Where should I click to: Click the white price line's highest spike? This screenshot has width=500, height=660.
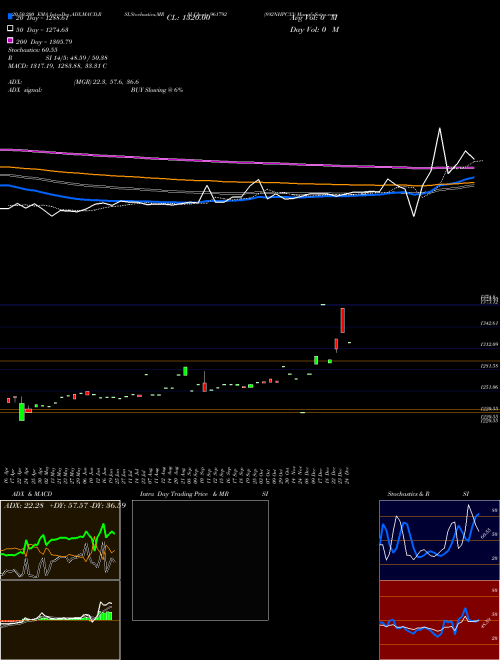pos(440,128)
